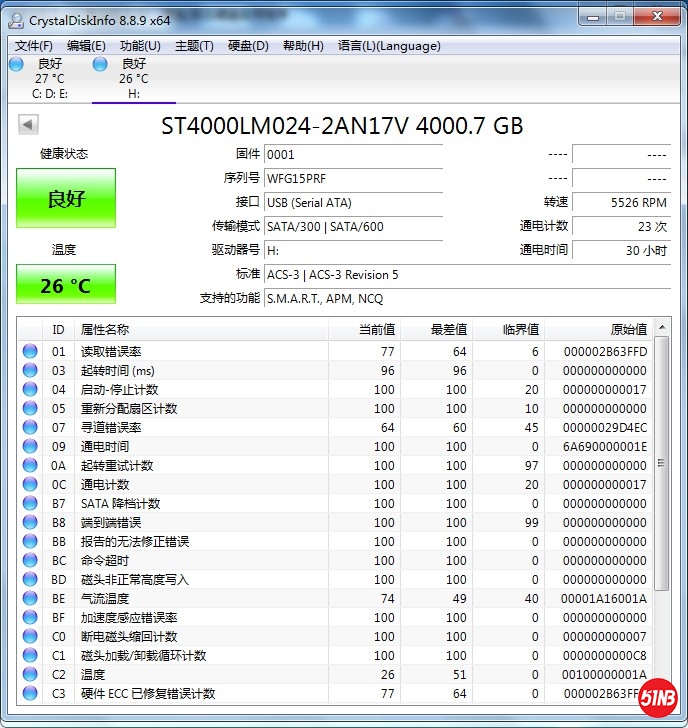The height and width of the screenshot is (728, 688).
Task: Click raw value 6A690000001E
Action: 605,447
